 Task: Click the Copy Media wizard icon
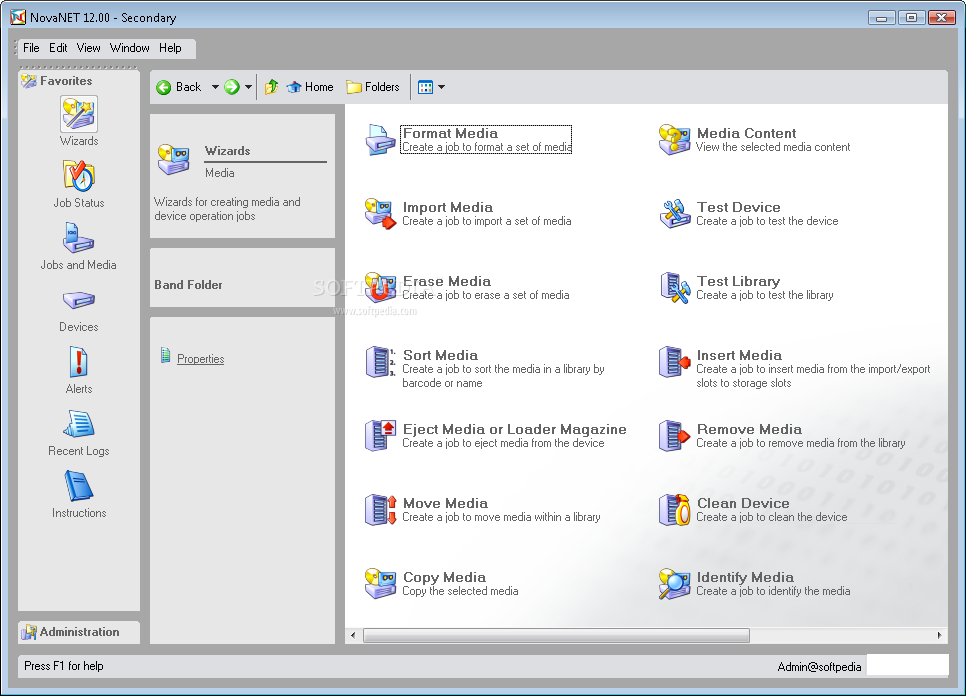[380, 583]
